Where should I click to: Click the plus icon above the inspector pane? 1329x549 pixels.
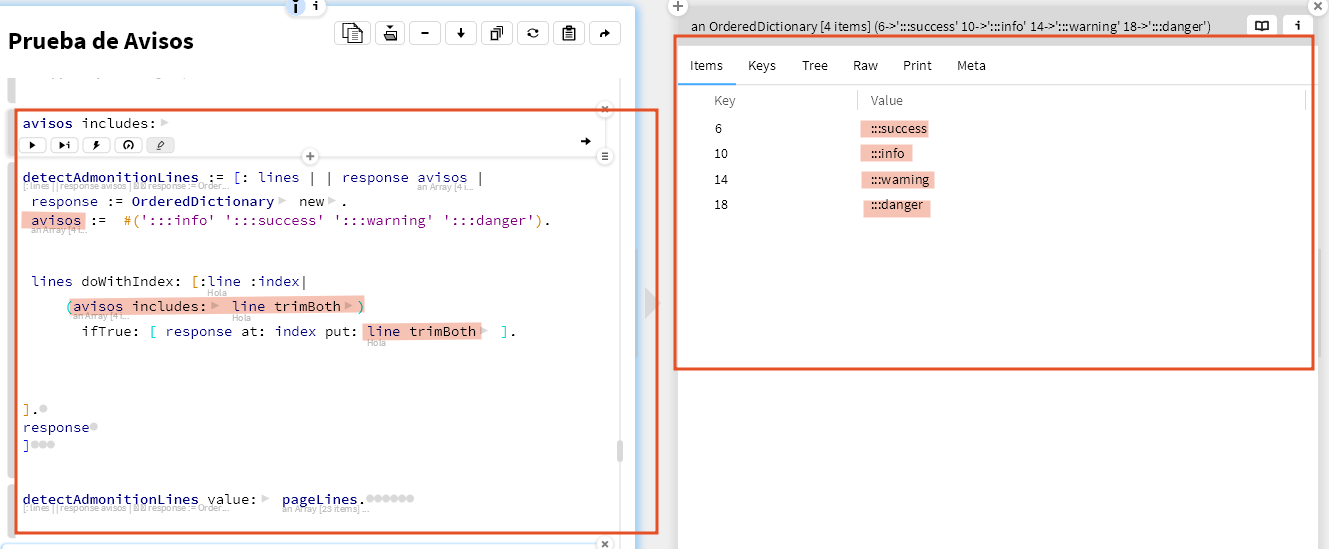[x=677, y=6]
